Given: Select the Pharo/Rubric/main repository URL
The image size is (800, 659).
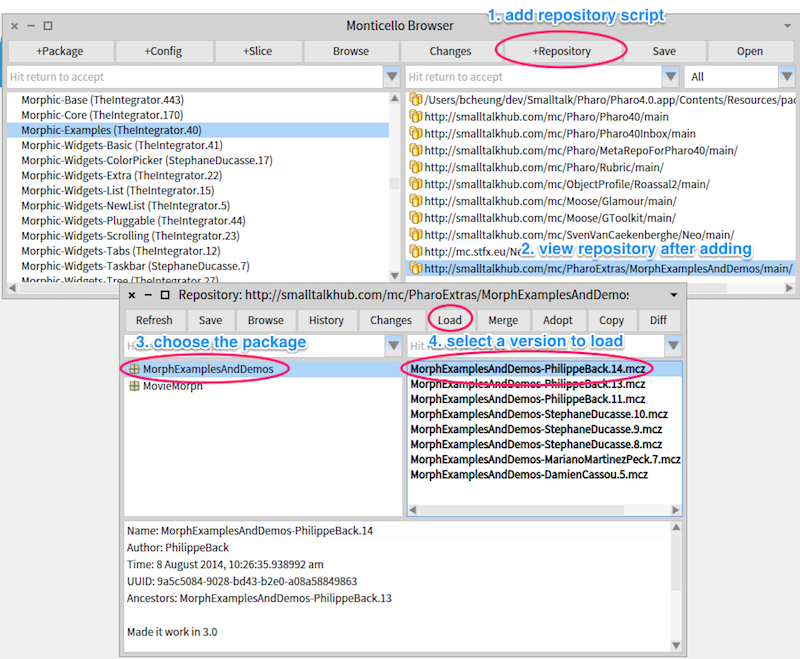Looking at the screenshot, I should click(x=544, y=167).
